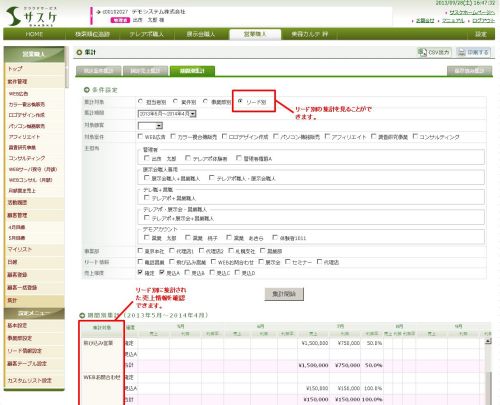Open コンサルティング in the left sidebar

coord(27,158)
